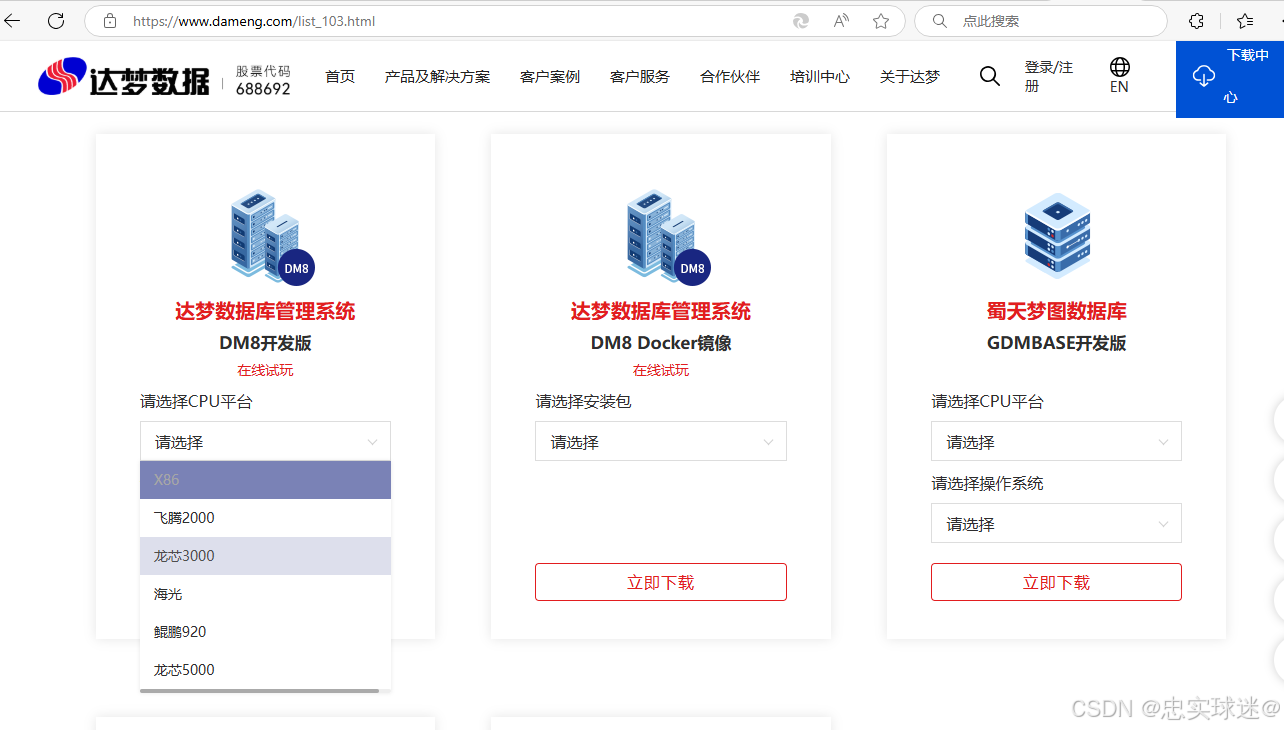
Task: Open the GDMBASE operating system dropdown
Action: pos(1056,524)
